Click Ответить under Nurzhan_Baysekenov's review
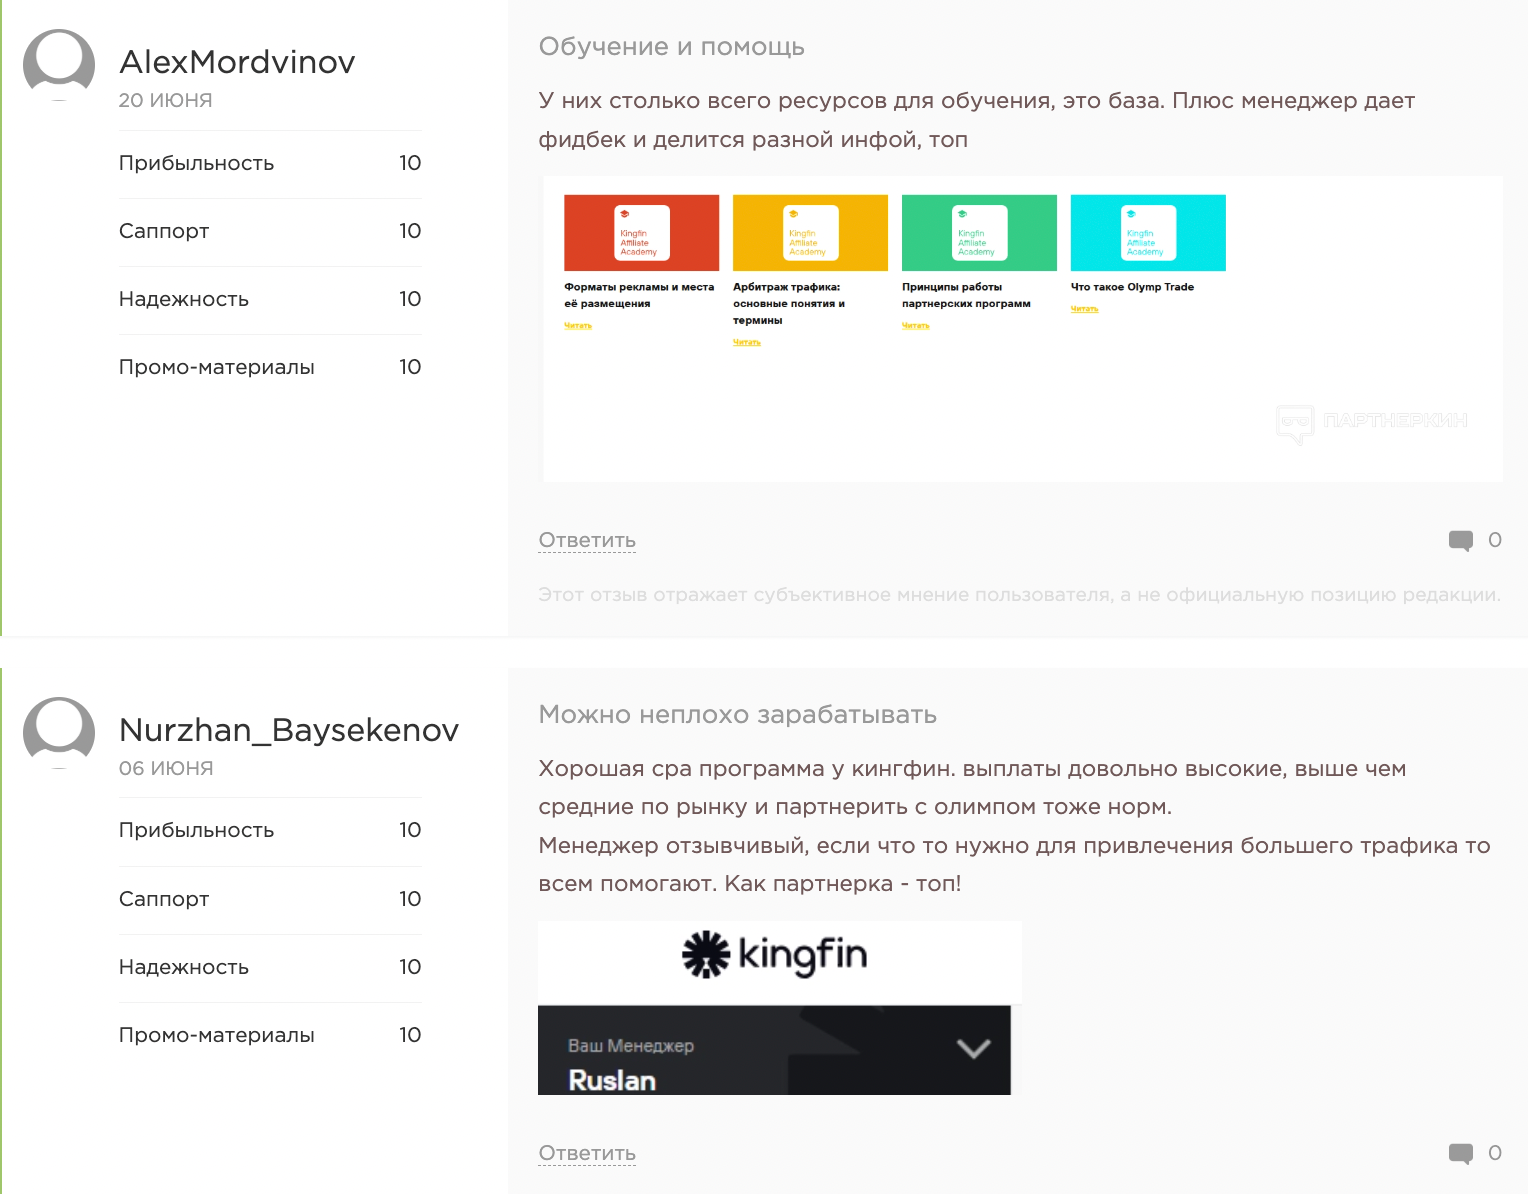This screenshot has width=1528, height=1194. tap(587, 1154)
